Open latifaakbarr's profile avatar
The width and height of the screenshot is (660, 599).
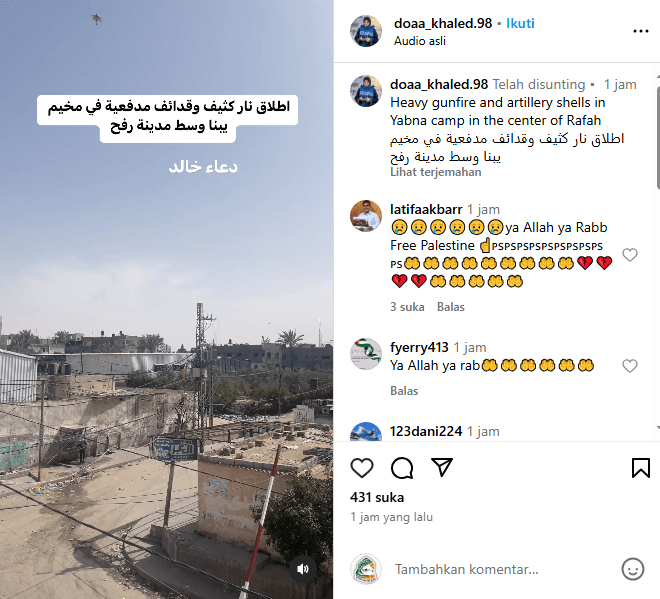[x=366, y=216]
